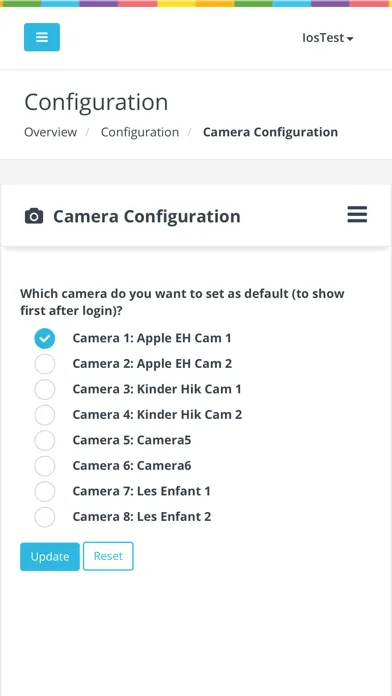Click the camera icon beside Camera Configuration

click(x=34, y=217)
